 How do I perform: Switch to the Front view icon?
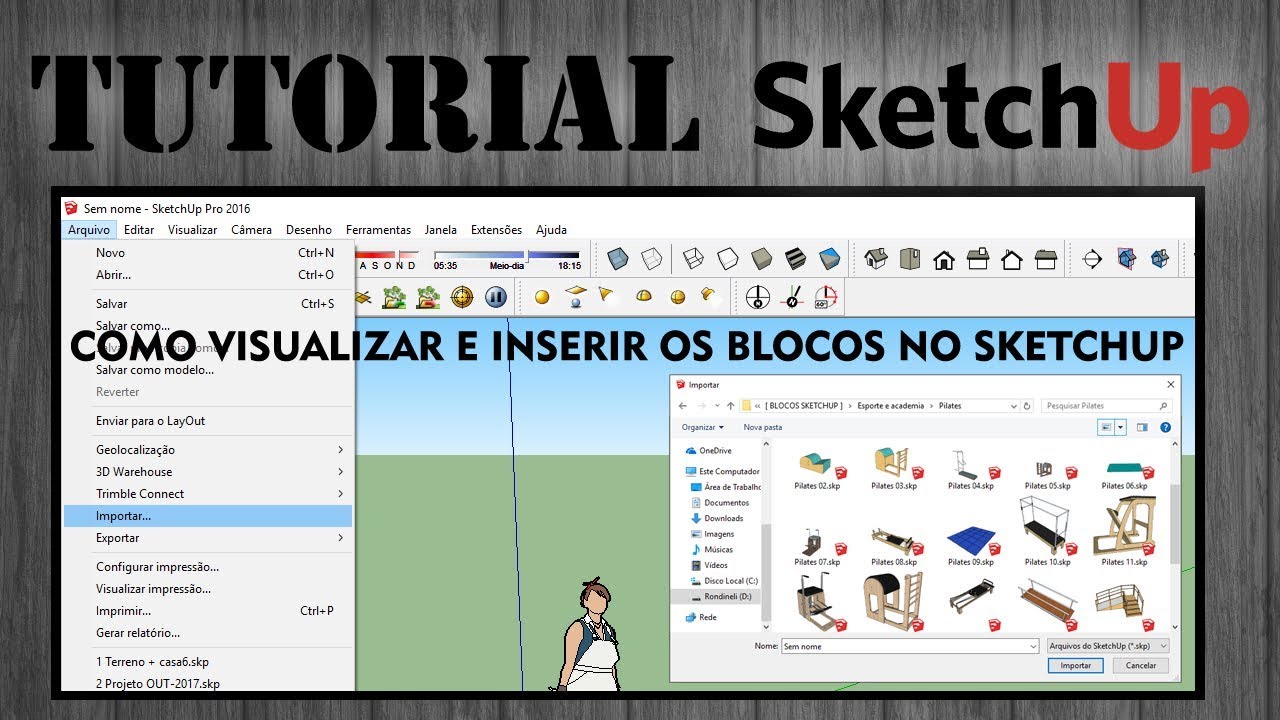pyautogui.click(x=944, y=260)
